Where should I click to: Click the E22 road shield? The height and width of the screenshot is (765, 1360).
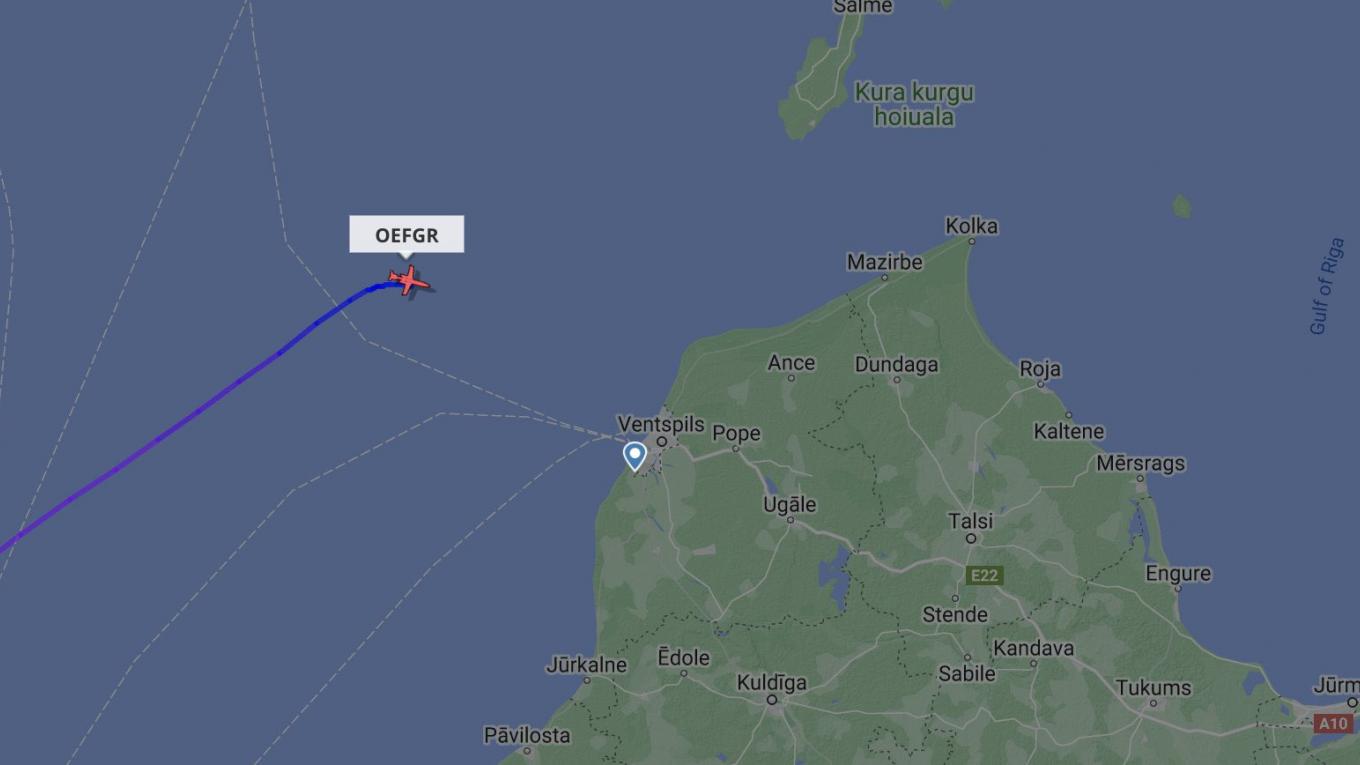984,575
